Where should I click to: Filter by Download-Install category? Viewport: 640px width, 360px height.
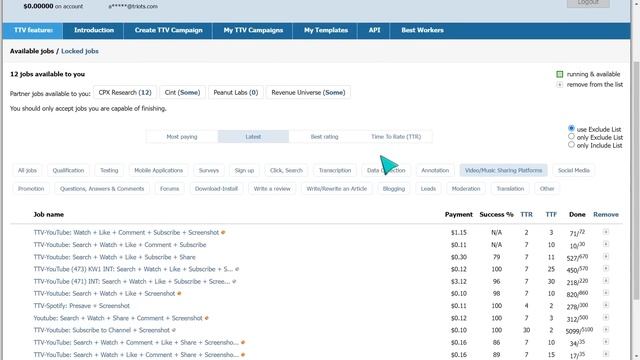216,189
